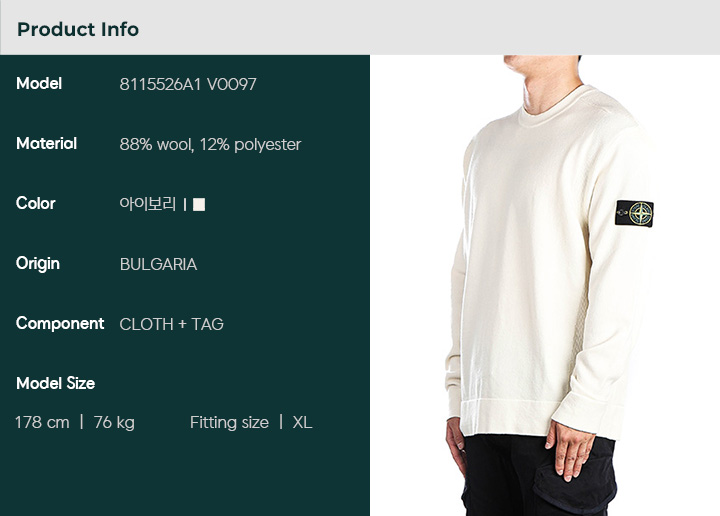Image resolution: width=720 pixels, height=516 pixels.
Task: Select the Fitting size label
Action: [229, 422]
